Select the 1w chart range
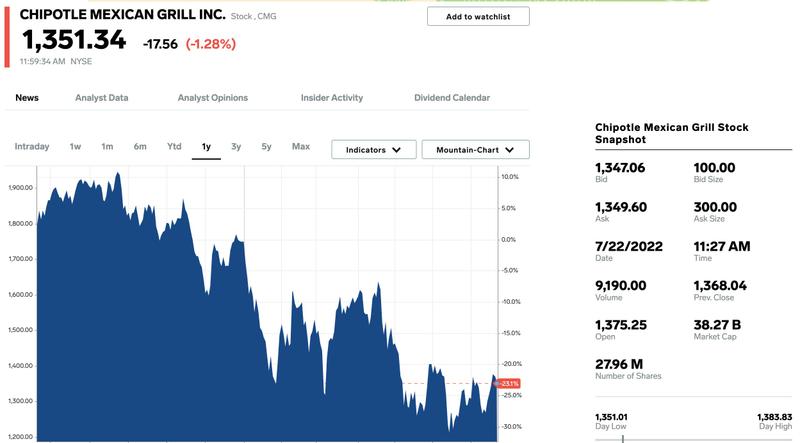 [x=76, y=146]
